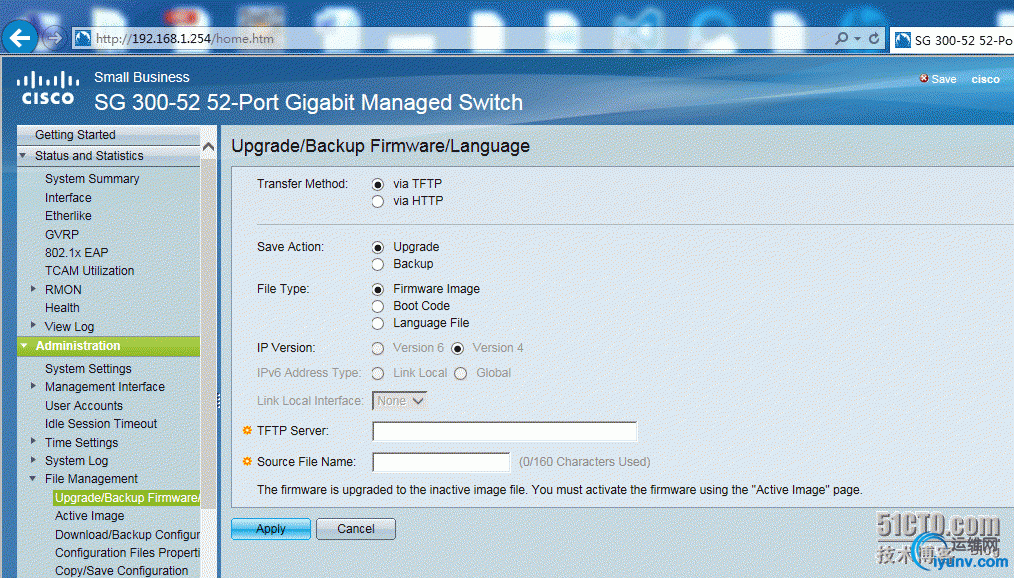Click the search magnifier in address bar

pyautogui.click(x=841, y=39)
